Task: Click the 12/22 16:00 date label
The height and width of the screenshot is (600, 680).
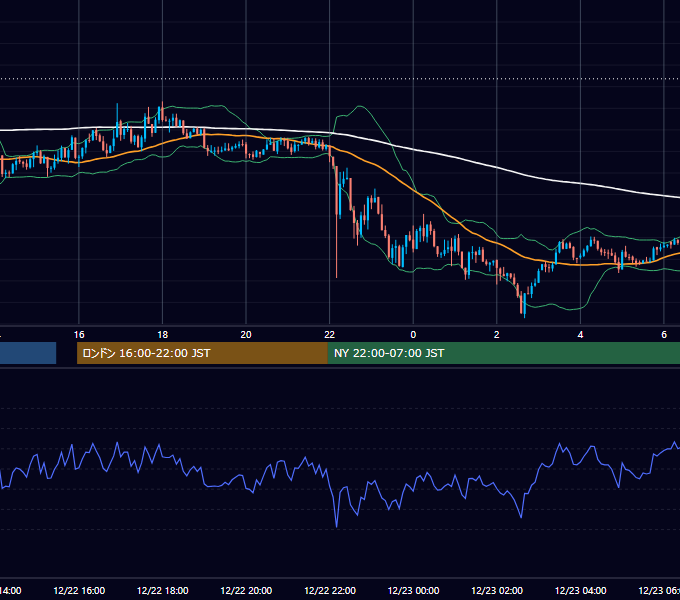Action: pyautogui.click(x=79, y=590)
